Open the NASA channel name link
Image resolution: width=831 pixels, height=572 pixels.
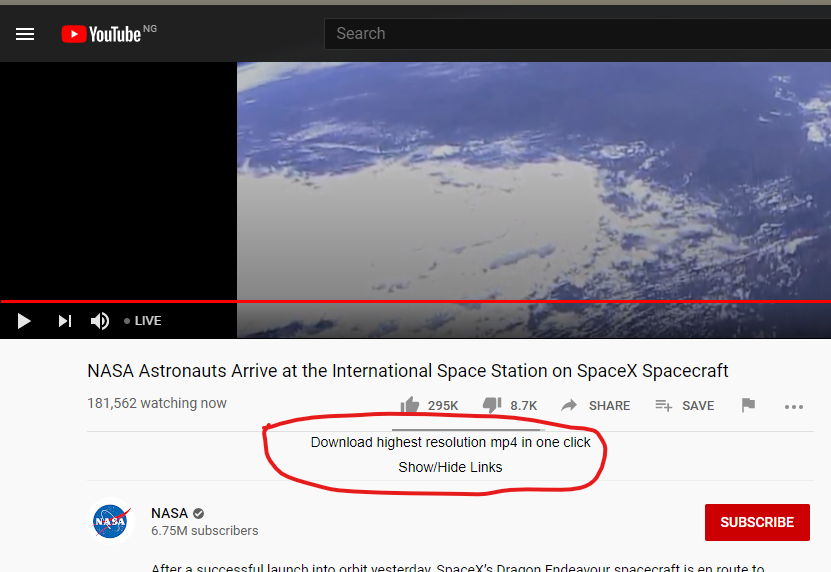pos(170,513)
